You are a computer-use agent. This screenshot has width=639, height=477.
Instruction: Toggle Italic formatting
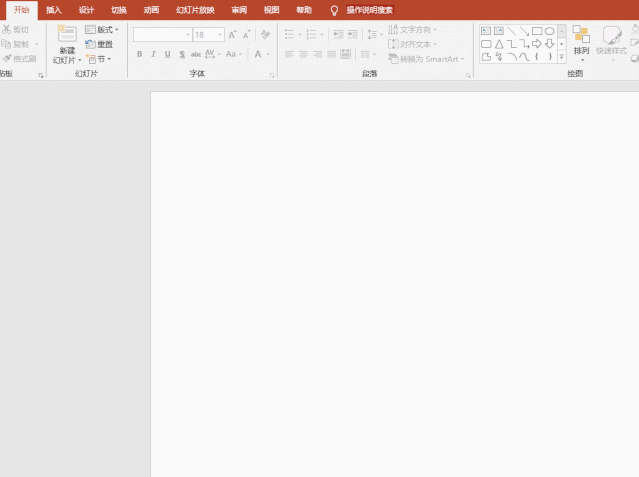[x=153, y=54]
